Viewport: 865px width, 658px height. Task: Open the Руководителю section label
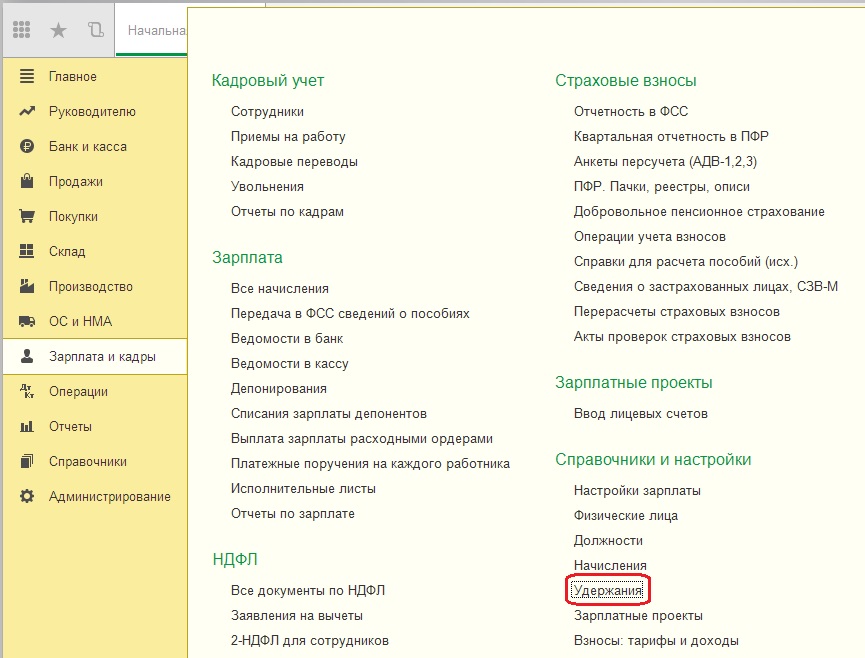(92, 111)
